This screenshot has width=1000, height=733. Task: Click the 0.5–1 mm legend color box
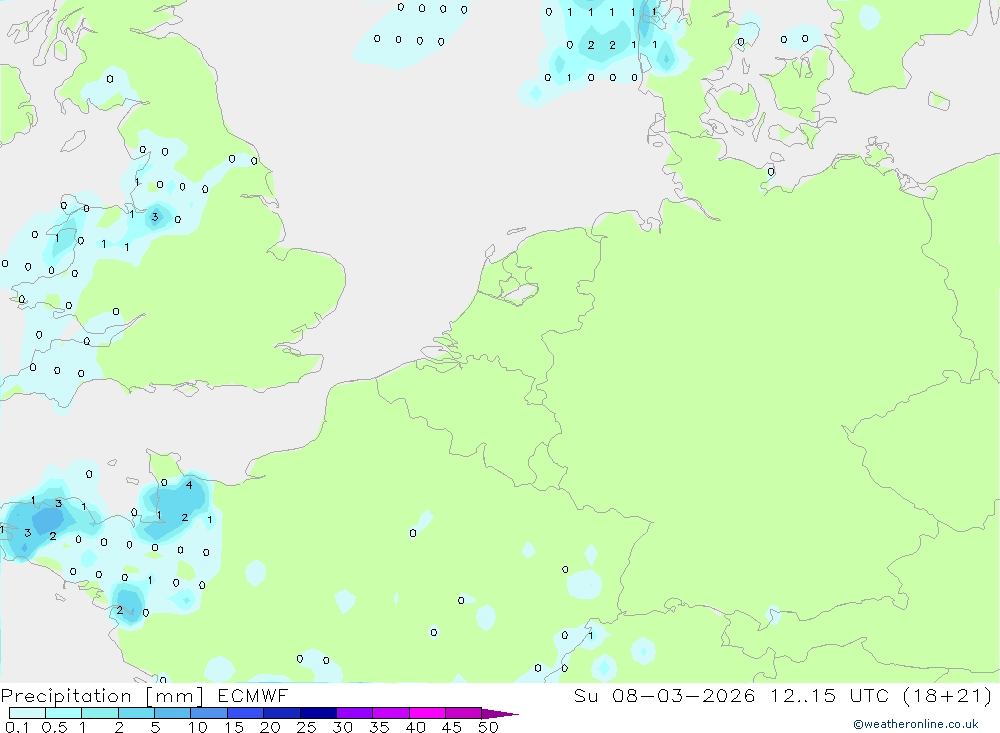64,713
